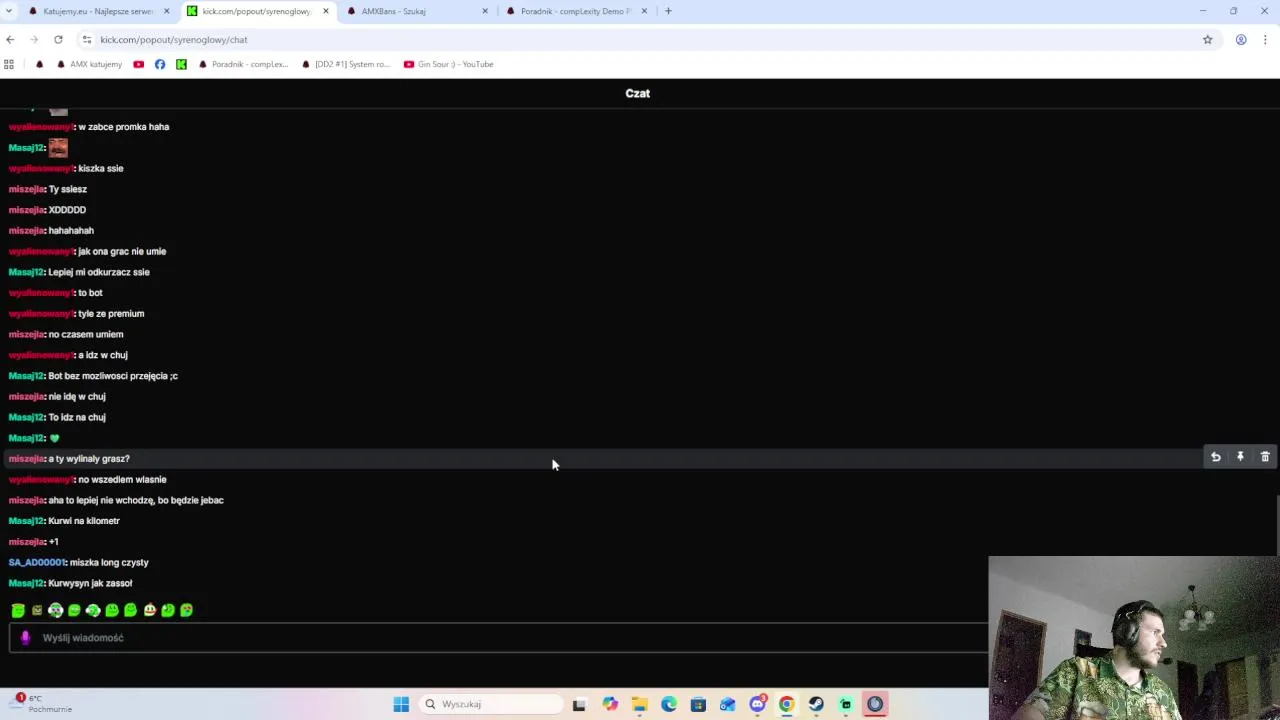This screenshot has height=720, width=1280.
Task: Open Discord from taskbar
Action: point(757,704)
